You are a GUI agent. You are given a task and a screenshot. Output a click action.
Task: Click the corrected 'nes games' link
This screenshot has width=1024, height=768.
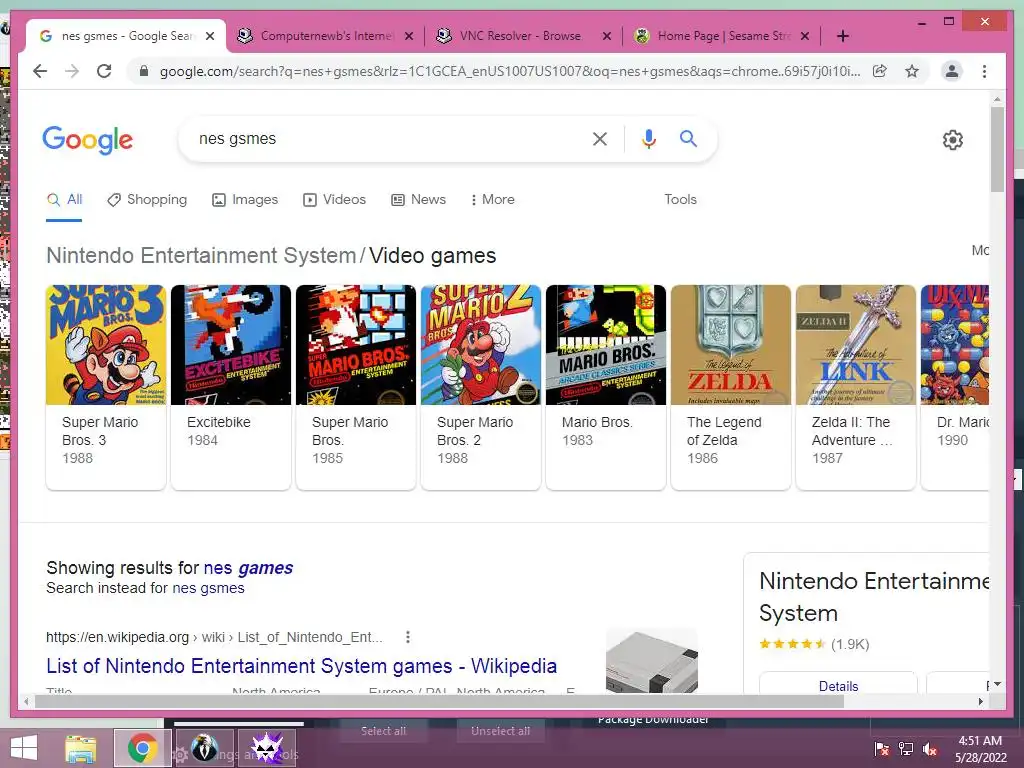point(248,568)
